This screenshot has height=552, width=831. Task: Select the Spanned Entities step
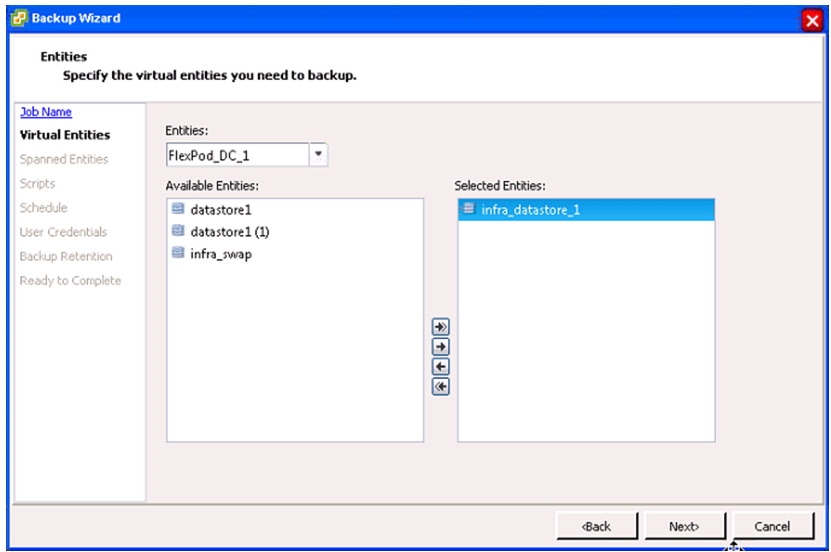click(x=64, y=159)
